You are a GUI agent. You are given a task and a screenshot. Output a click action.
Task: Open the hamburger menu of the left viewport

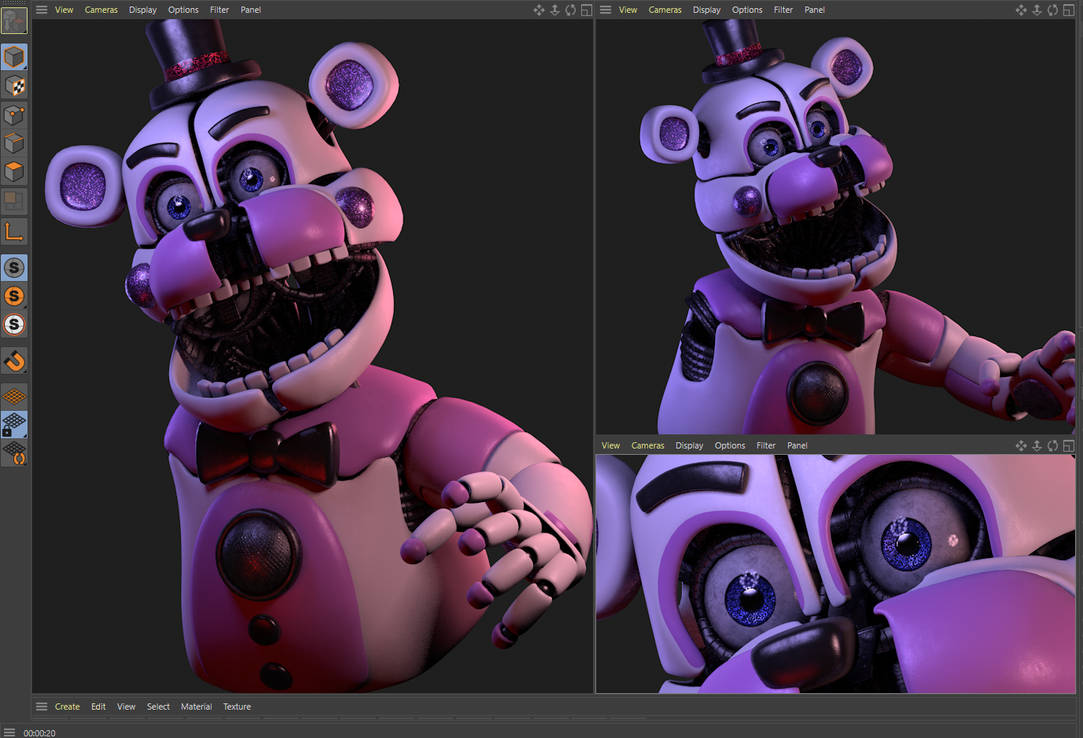[x=40, y=9]
